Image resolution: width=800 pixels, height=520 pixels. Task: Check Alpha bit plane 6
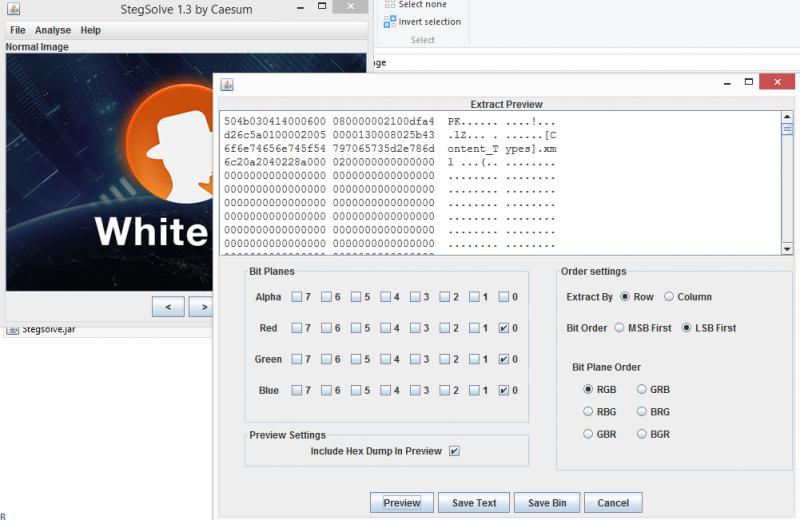pyautogui.click(x=326, y=296)
